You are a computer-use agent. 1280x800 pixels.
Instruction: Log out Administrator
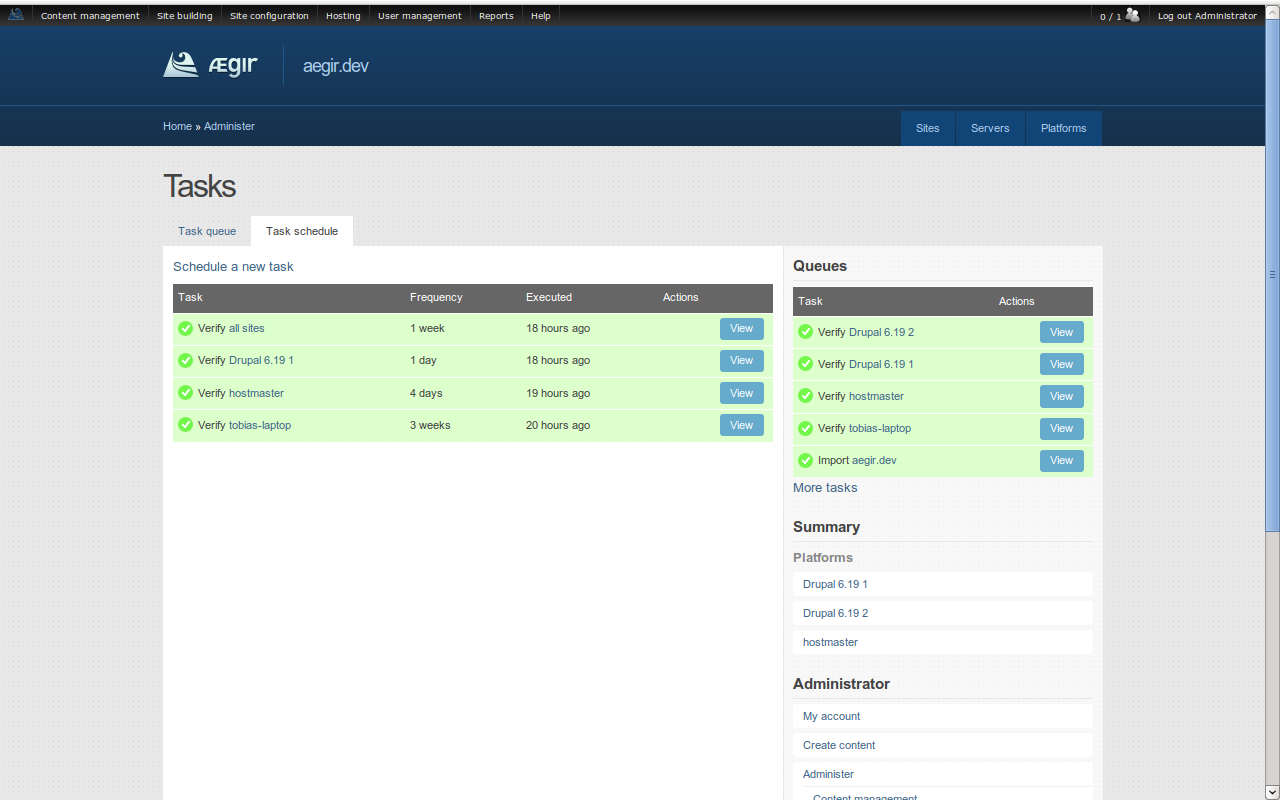point(1207,16)
